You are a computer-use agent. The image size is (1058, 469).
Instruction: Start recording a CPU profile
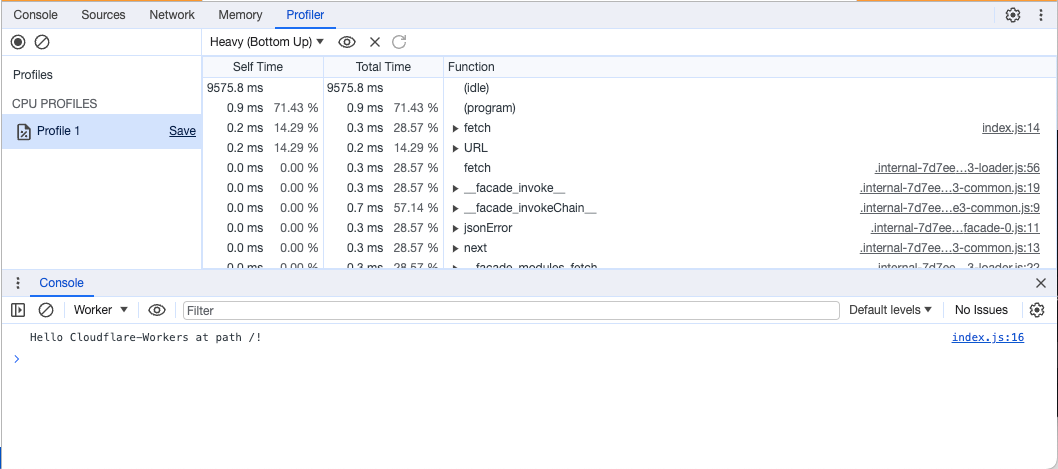click(18, 42)
